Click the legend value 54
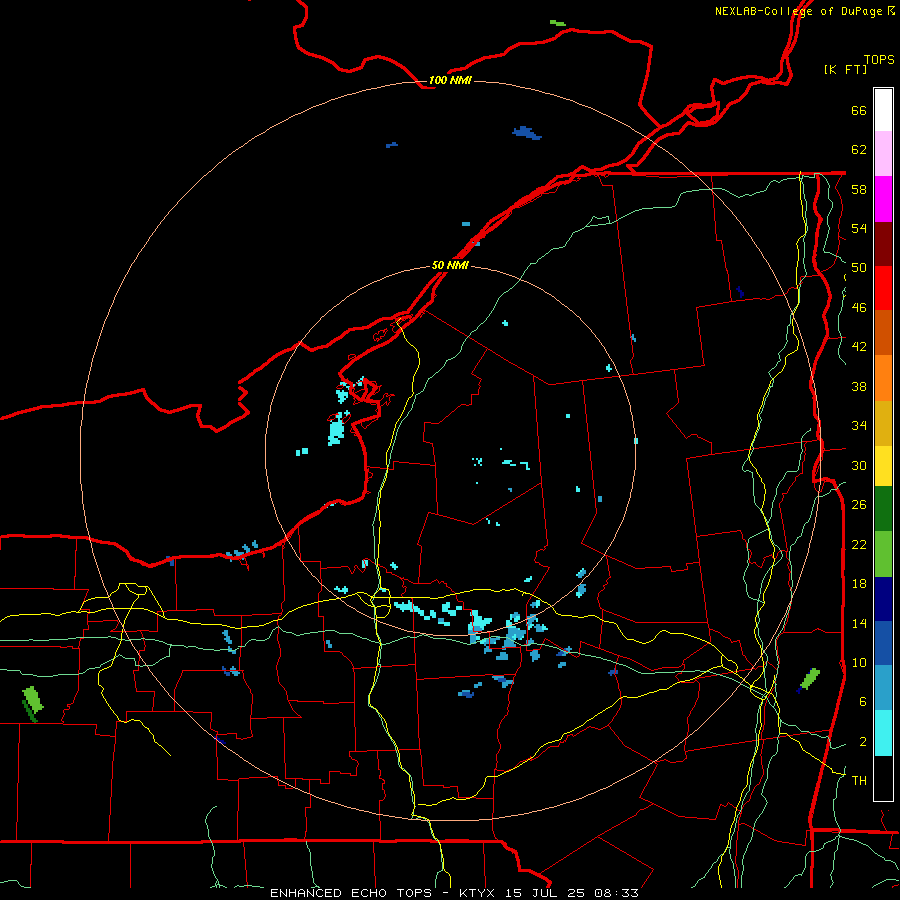The width and height of the screenshot is (900, 900). [x=859, y=228]
